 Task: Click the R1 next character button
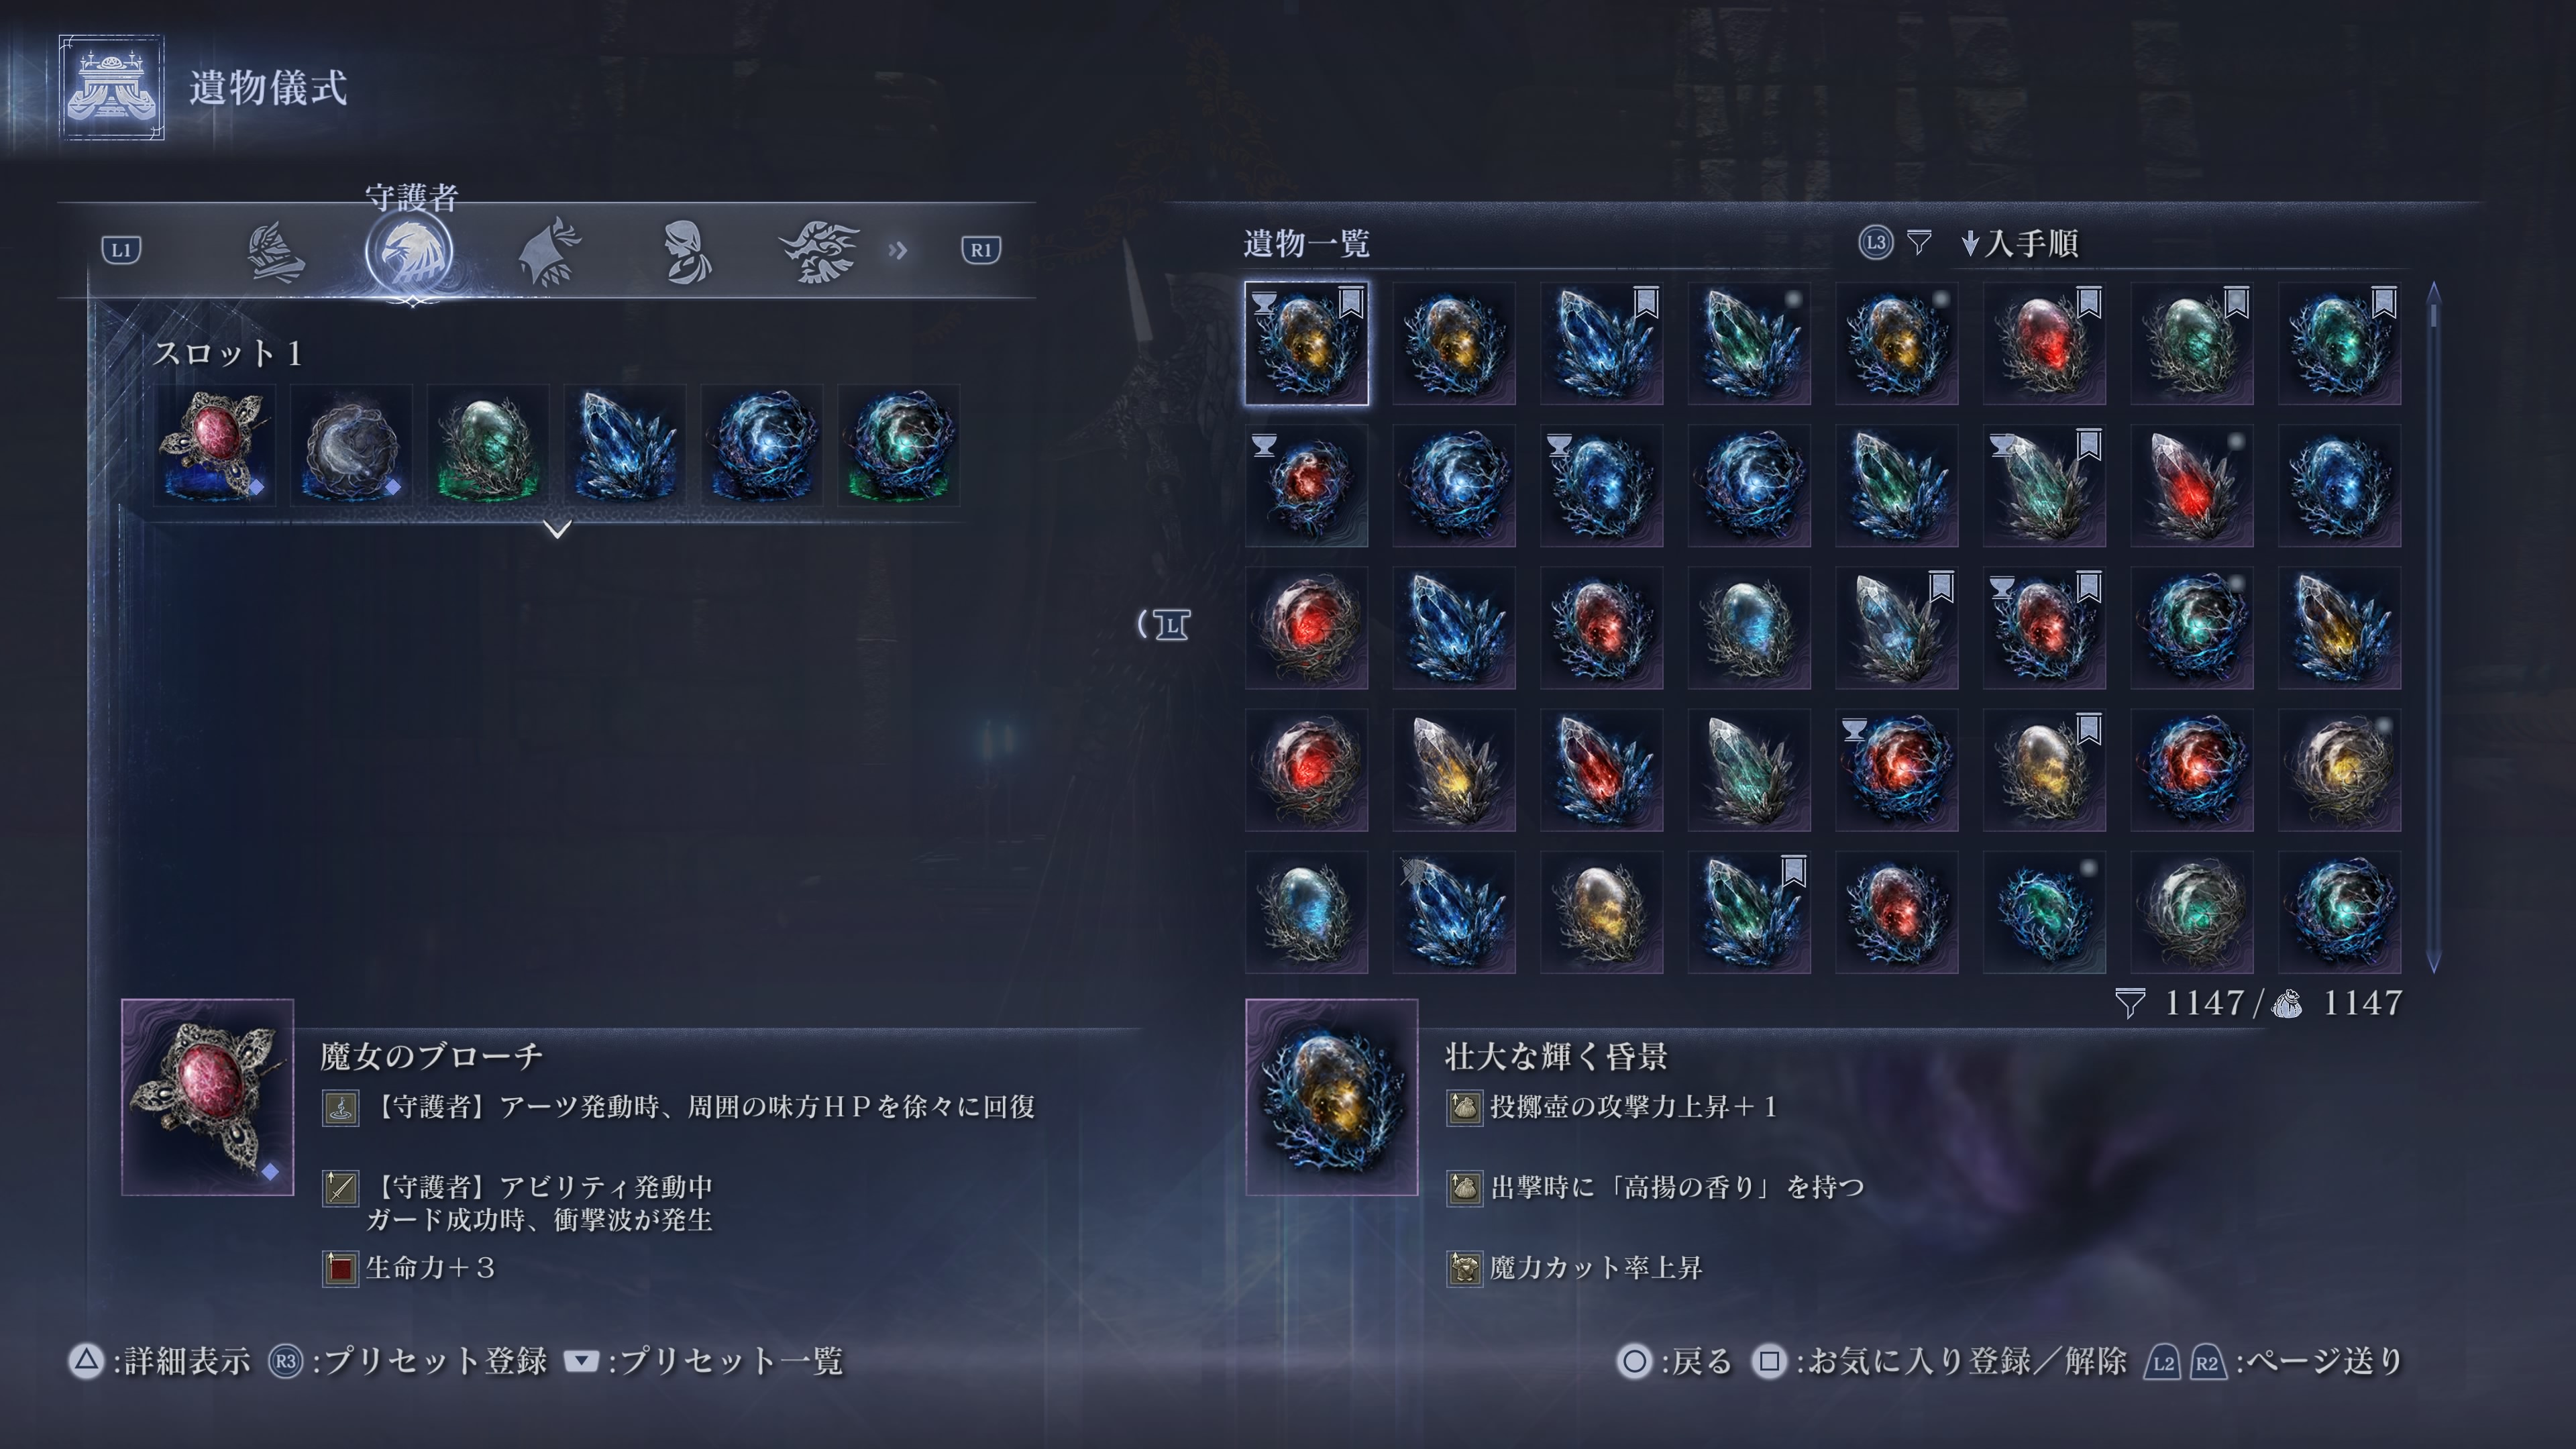[x=980, y=250]
